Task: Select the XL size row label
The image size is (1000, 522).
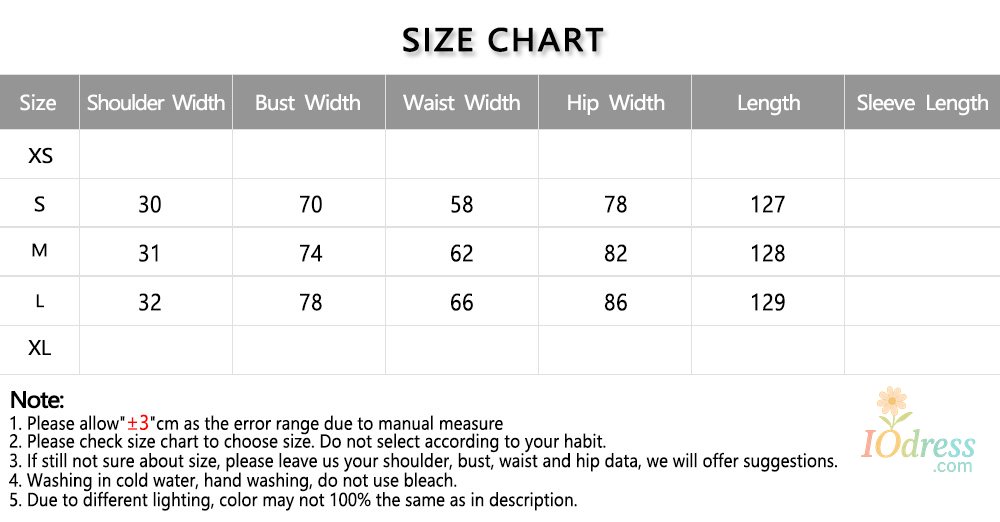Action: click(x=40, y=348)
